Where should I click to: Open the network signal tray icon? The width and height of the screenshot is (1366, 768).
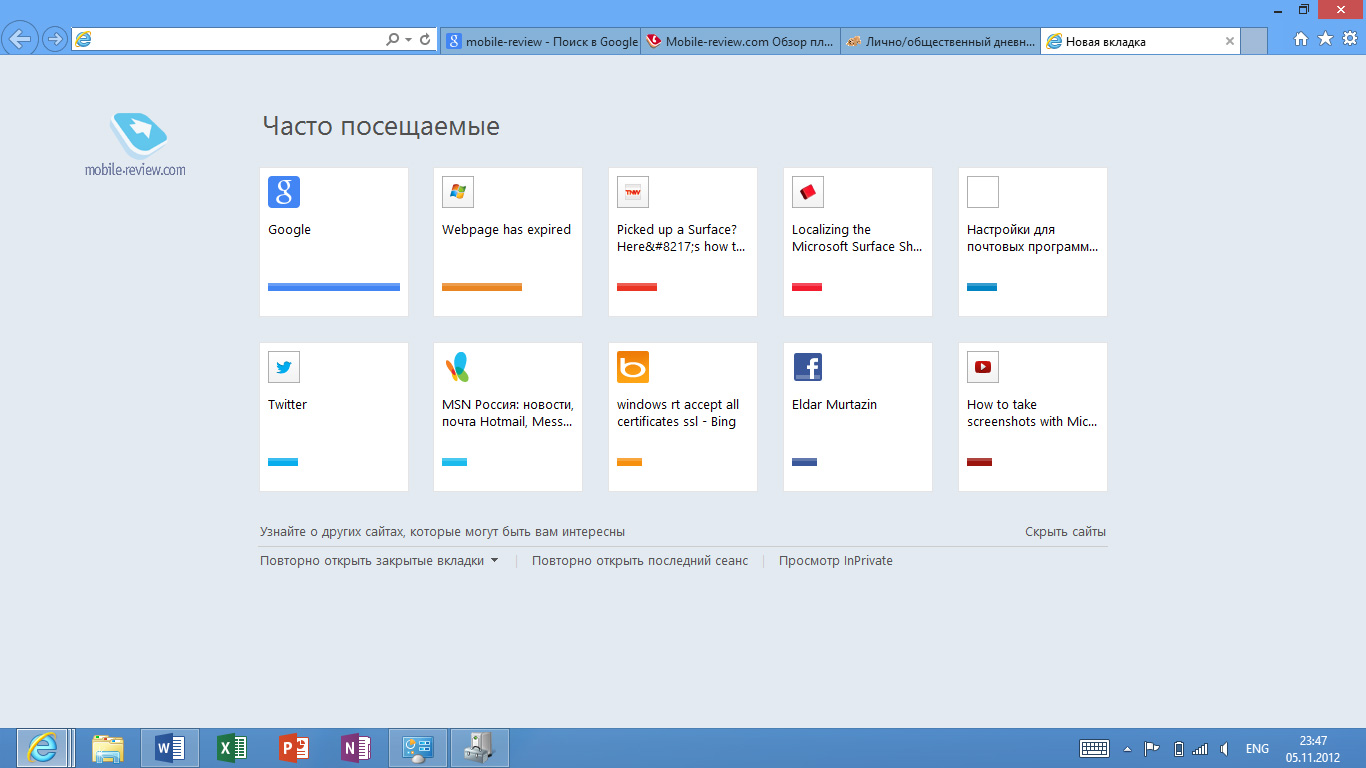tap(1200, 749)
